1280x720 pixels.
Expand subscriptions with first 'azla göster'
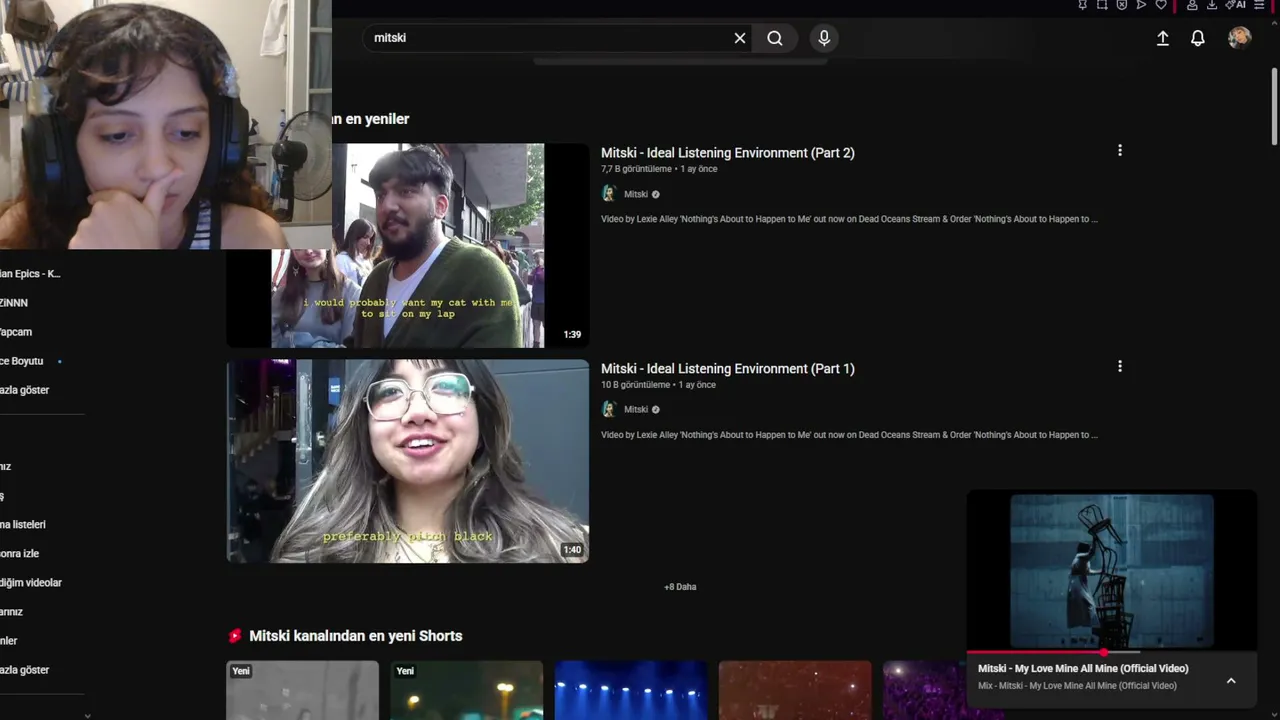[x=25, y=390]
